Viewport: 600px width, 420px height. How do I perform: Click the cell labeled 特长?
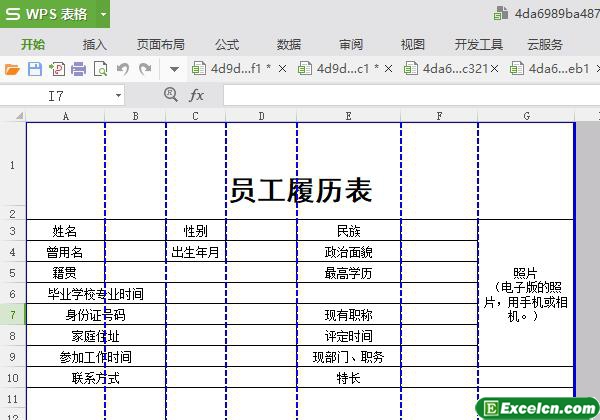(349, 378)
